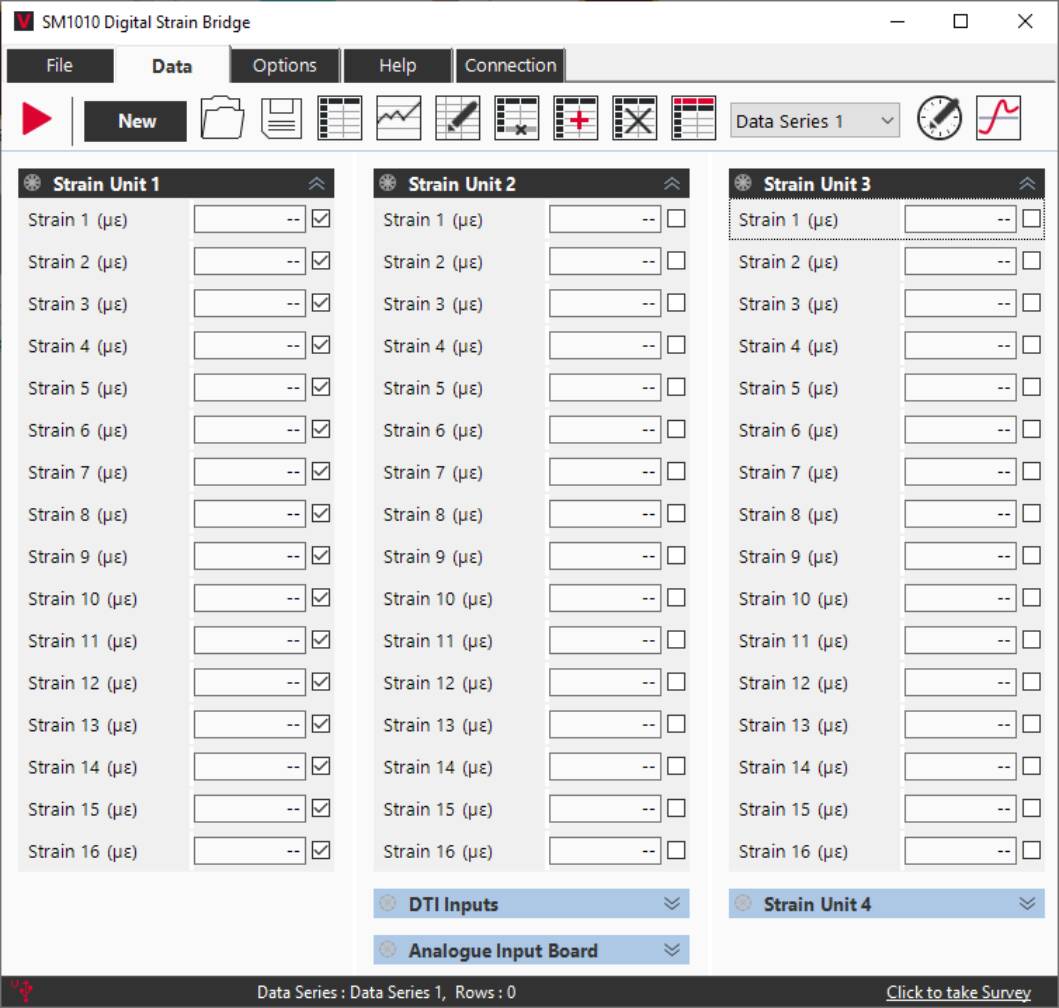Click the add row red plus icon
The height and width of the screenshot is (1008, 1059).
[x=575, y=119]
